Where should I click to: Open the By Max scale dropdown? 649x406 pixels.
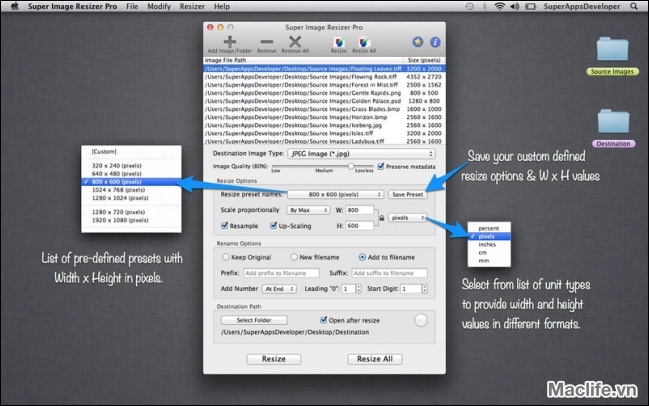click(308, 210)
